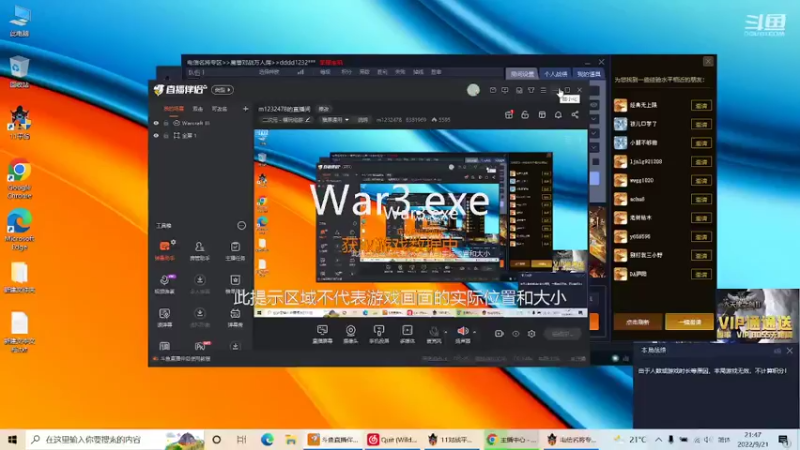The image size is (800, 450).
Task: Open Google Chrome desktop shortcut
Action: 19,179
